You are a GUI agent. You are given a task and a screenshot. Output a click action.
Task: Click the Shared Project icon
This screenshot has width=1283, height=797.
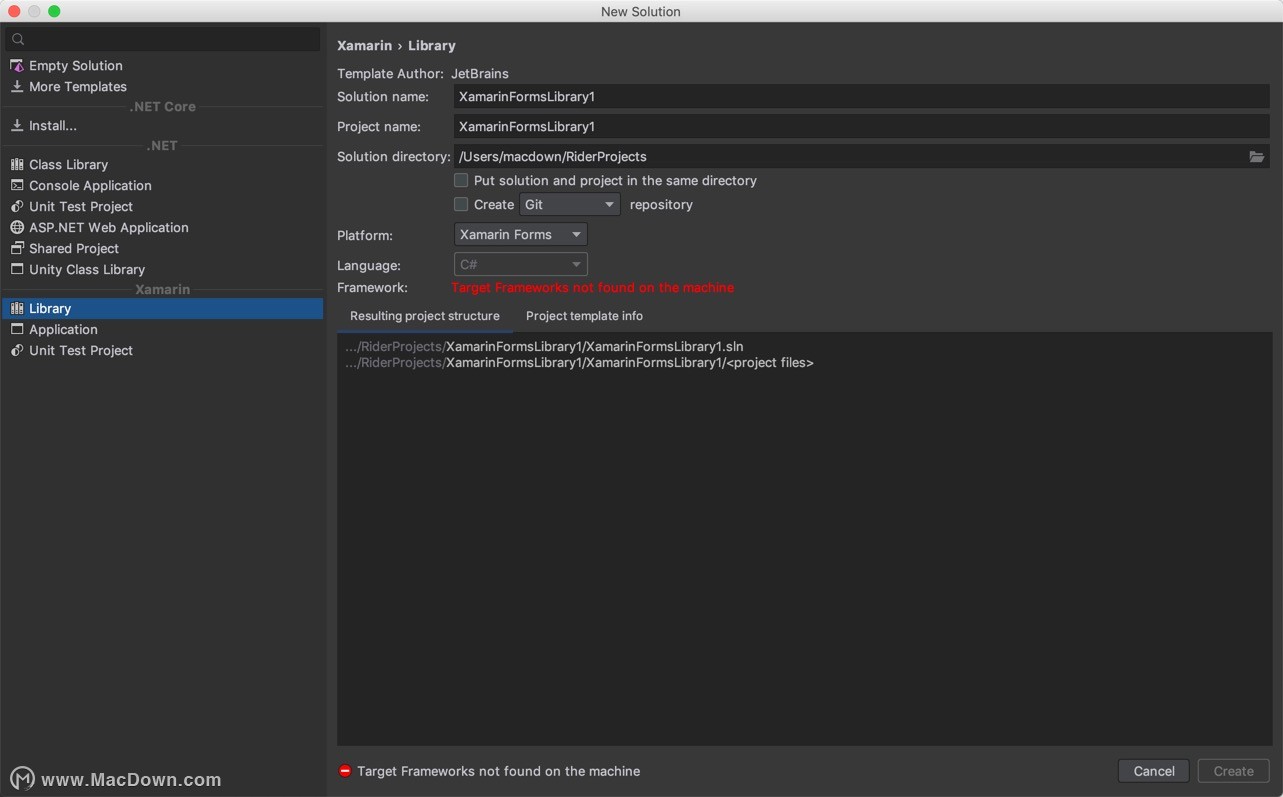pyautogui.click(x=17, y=248)
